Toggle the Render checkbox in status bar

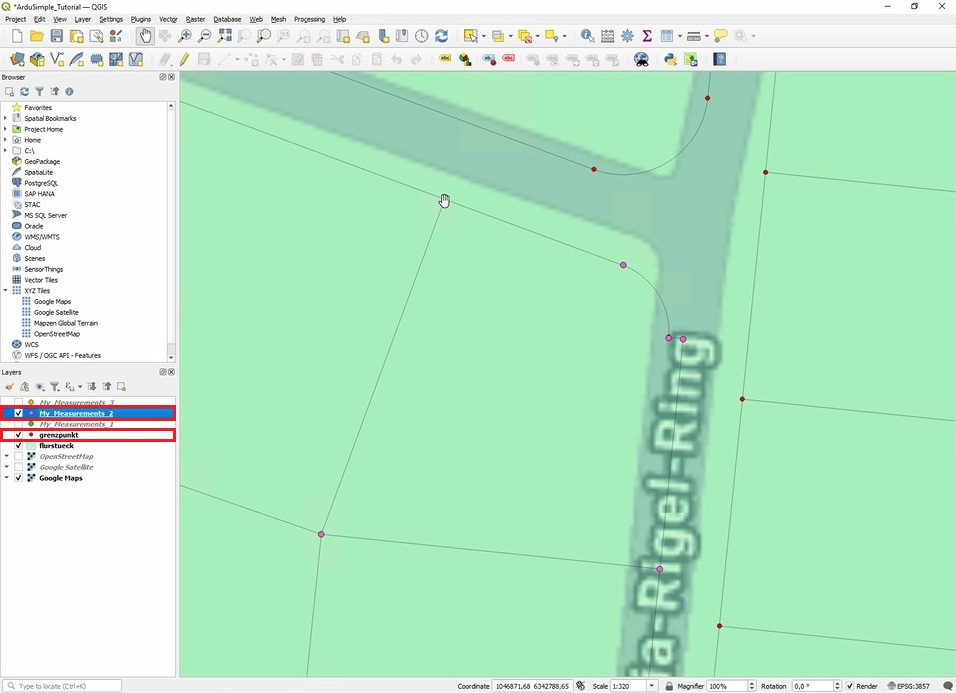(850, 686)
